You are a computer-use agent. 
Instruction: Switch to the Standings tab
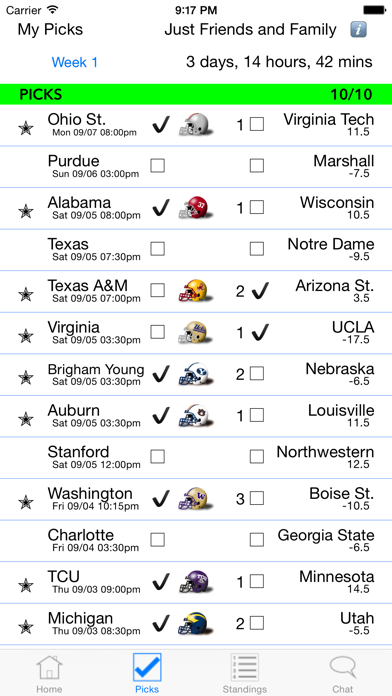pyautogui.click(x=245, y=673)
